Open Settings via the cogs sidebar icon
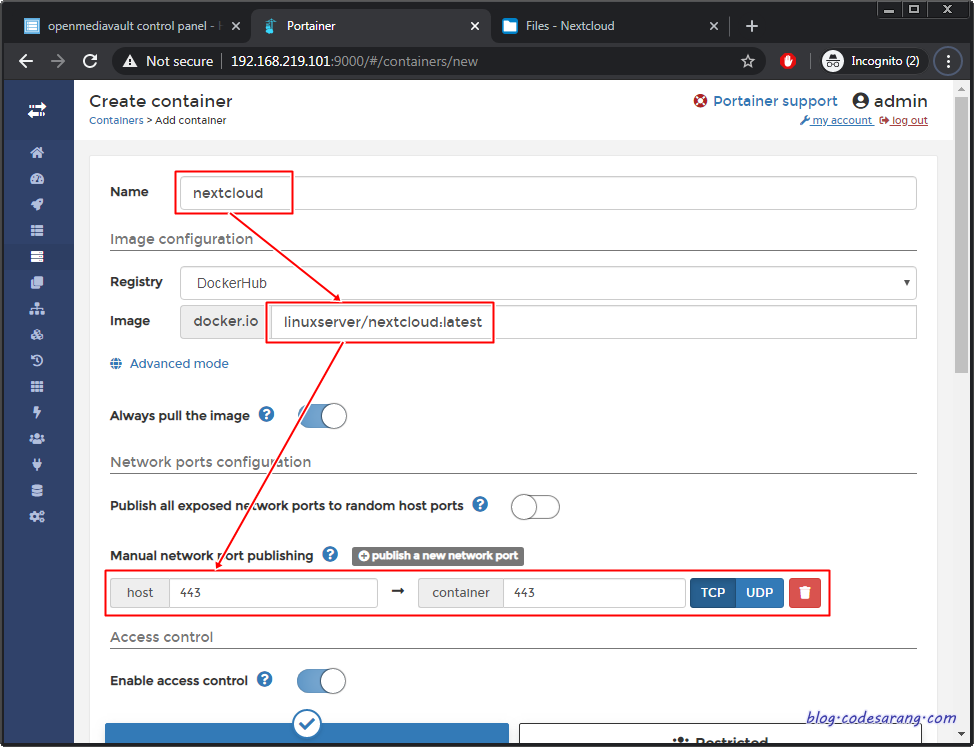 pyautogui.click(x=37, y=517)
